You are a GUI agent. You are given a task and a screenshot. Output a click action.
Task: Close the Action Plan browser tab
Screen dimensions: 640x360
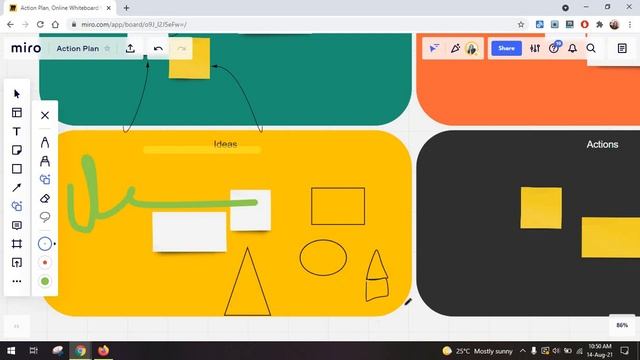pyautogui.click(x=109, y=8)
